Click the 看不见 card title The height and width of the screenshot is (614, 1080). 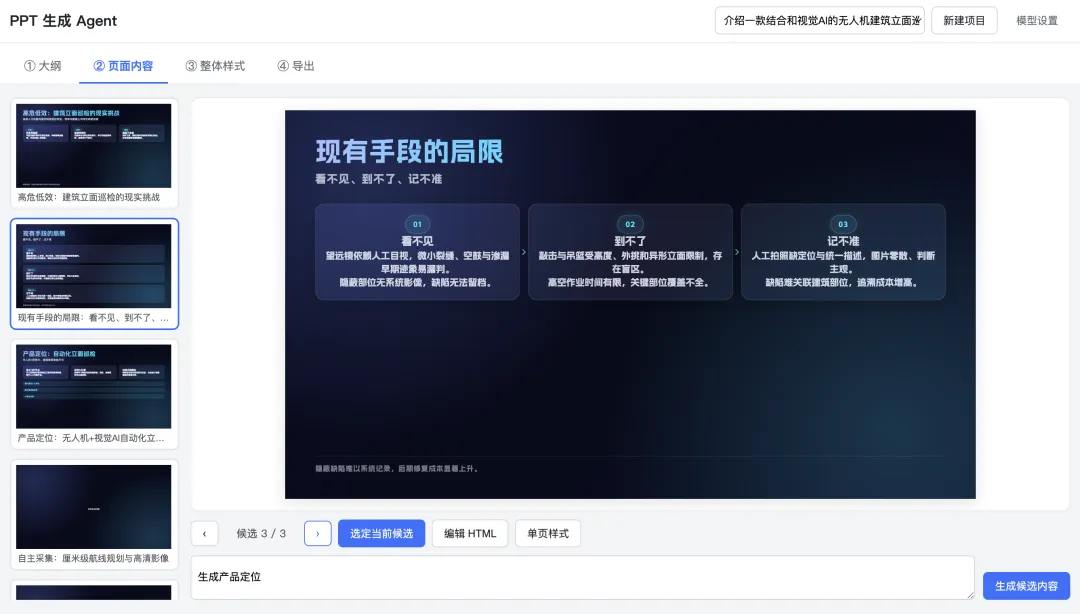pyautogui.click(x=417, y=241)
